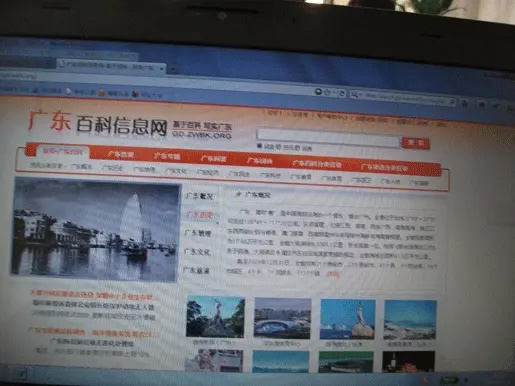This screenshot has width=515, height=386.
Task: Click the bookmark star icon in address bar
Action: point(328,92)
